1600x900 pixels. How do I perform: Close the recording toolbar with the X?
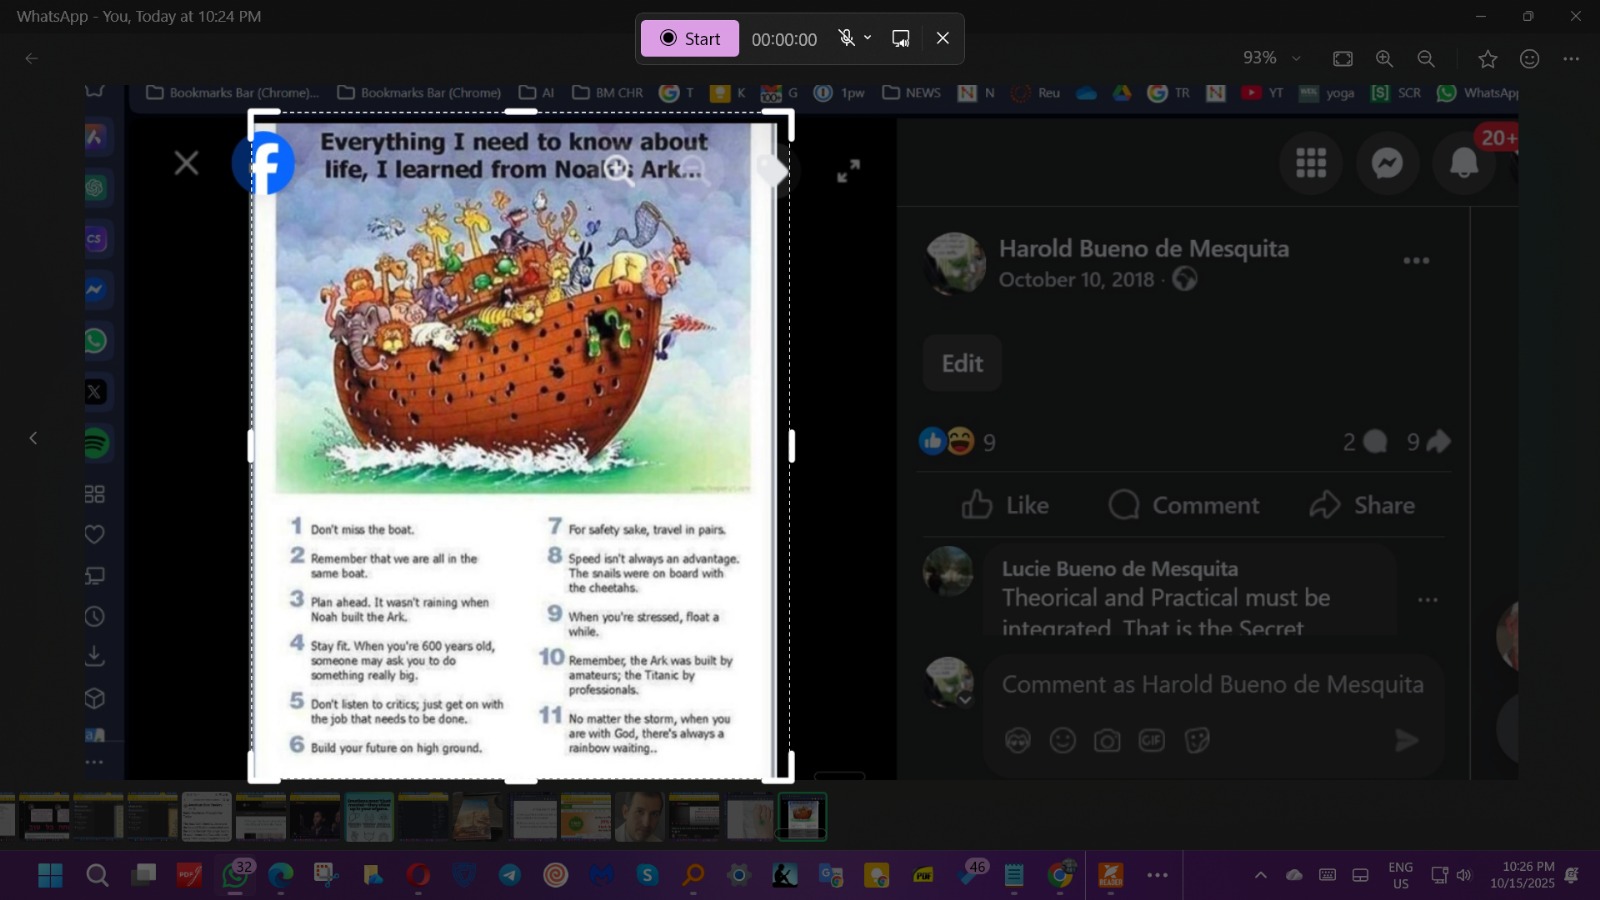tap(942, 38)
